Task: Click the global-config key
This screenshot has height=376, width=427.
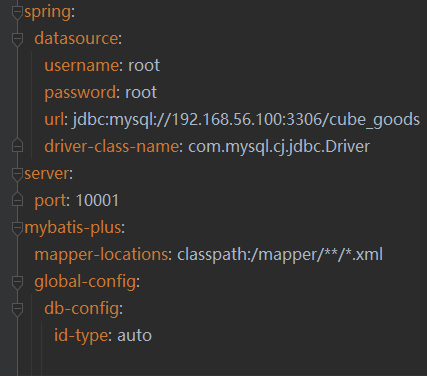Action: pos(85,282)
